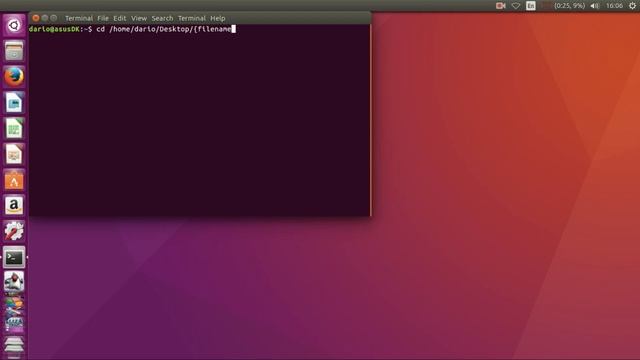Open the first Terminal menu in menu bar

(79, 18)
